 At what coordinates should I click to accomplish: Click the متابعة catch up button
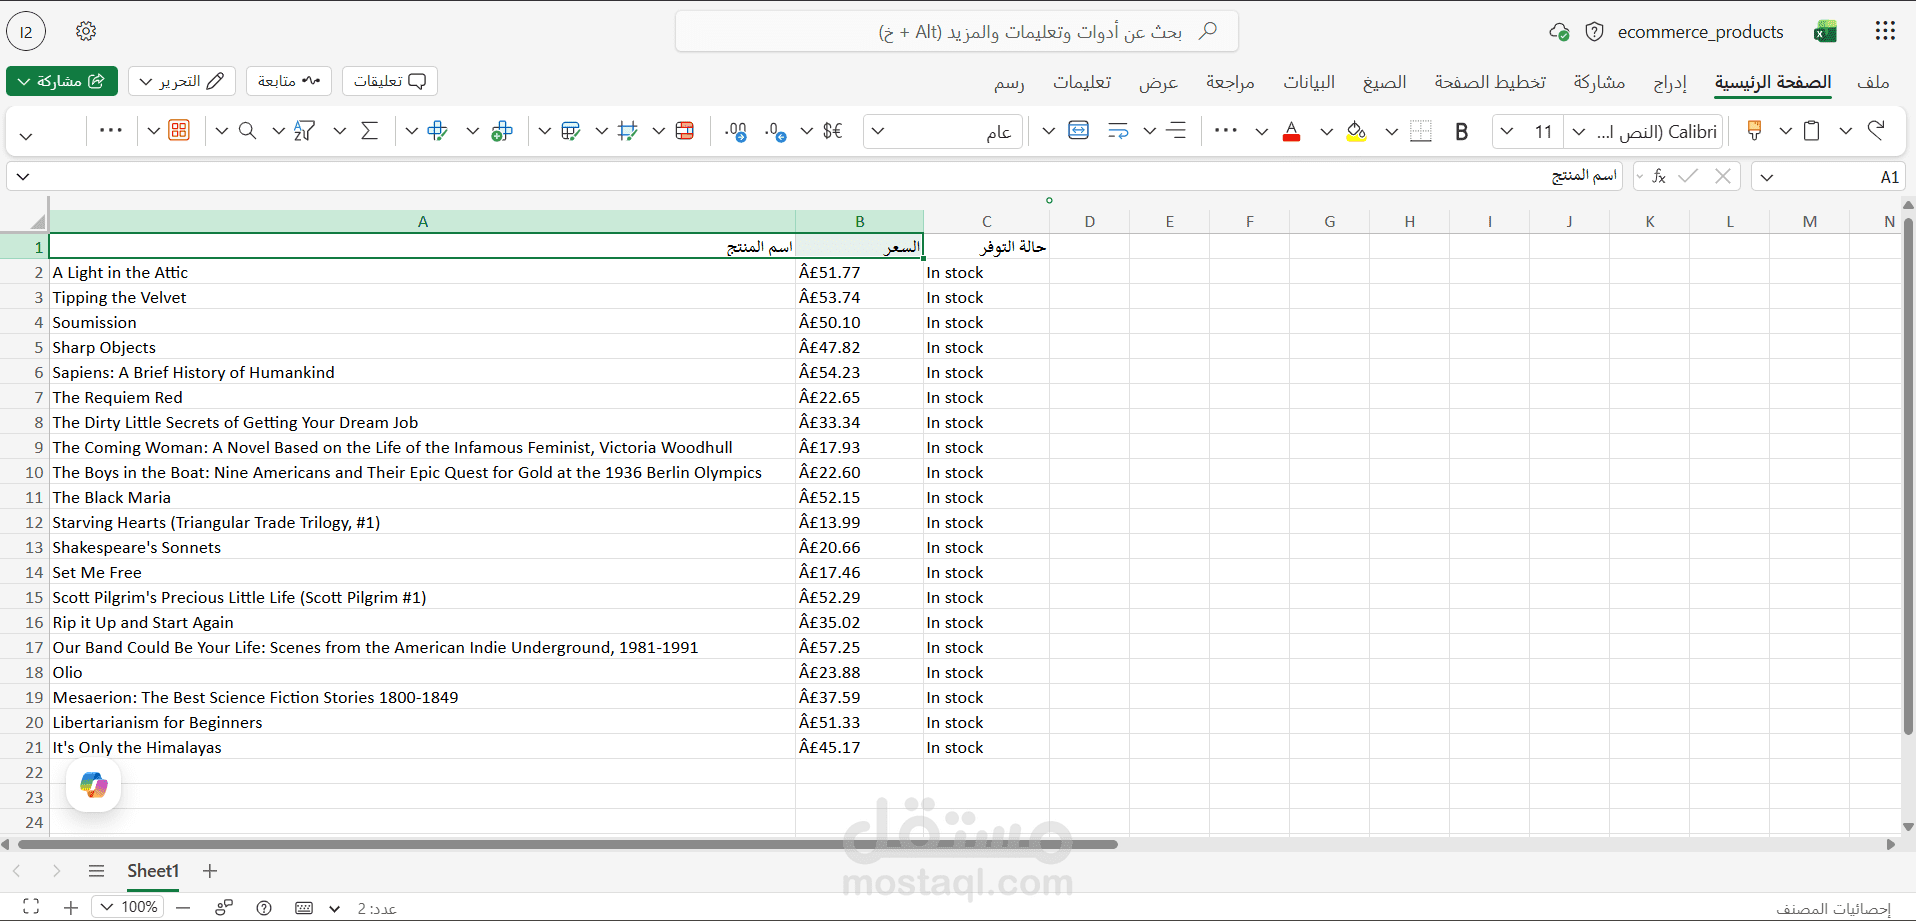(289, 81)
